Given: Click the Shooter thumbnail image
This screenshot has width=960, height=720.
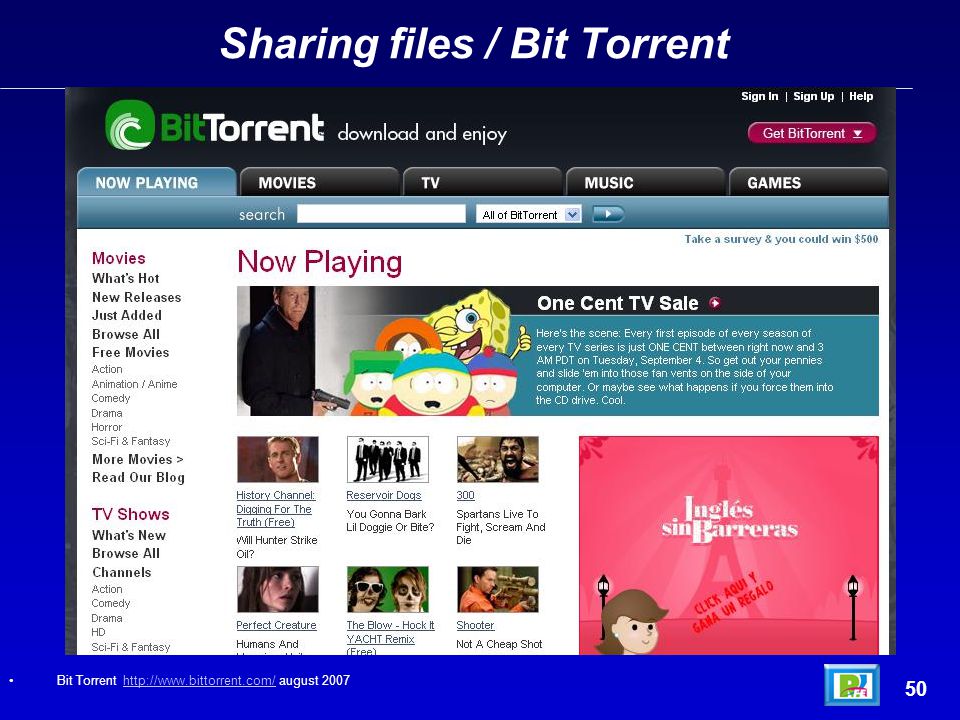Looking at the screenshot, I should (x=498, y=590).
